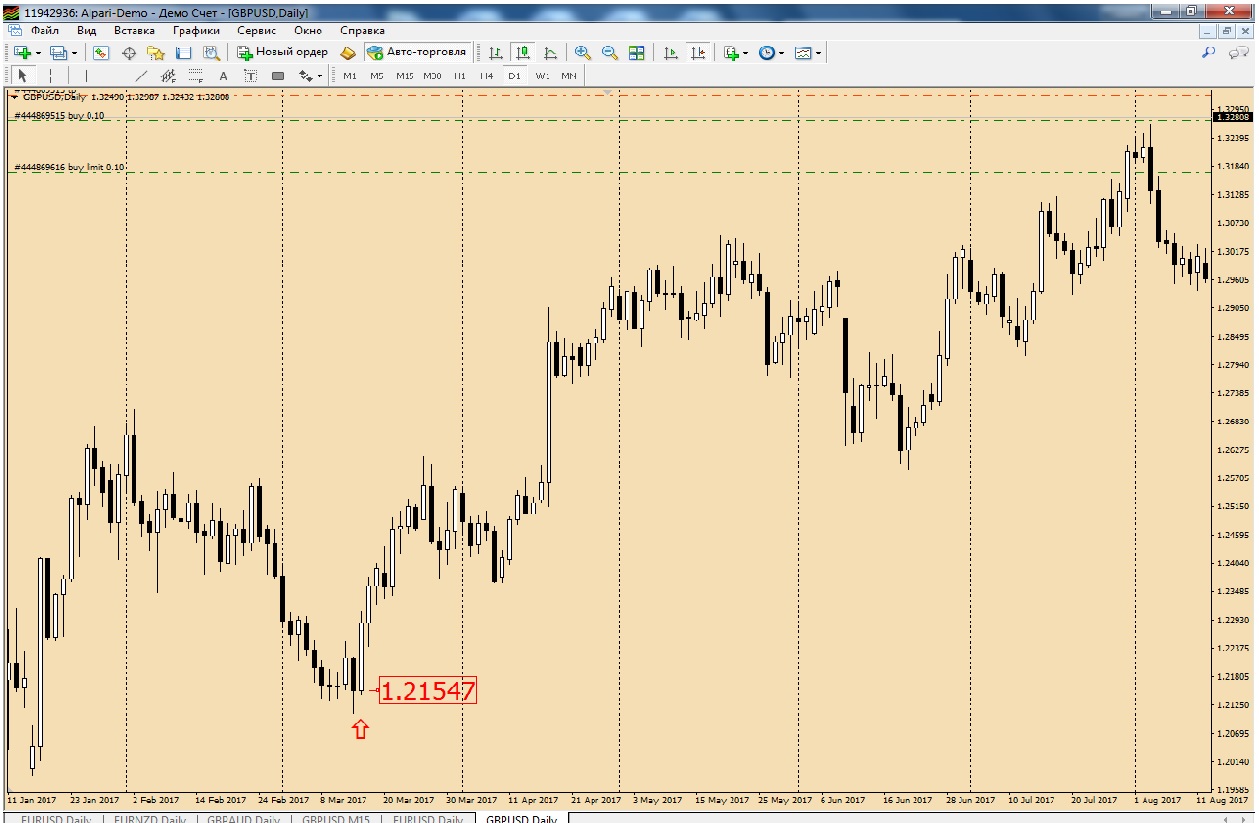
Task: Select the D1 daily timeframe button
Action: click(x=514, y=75)
